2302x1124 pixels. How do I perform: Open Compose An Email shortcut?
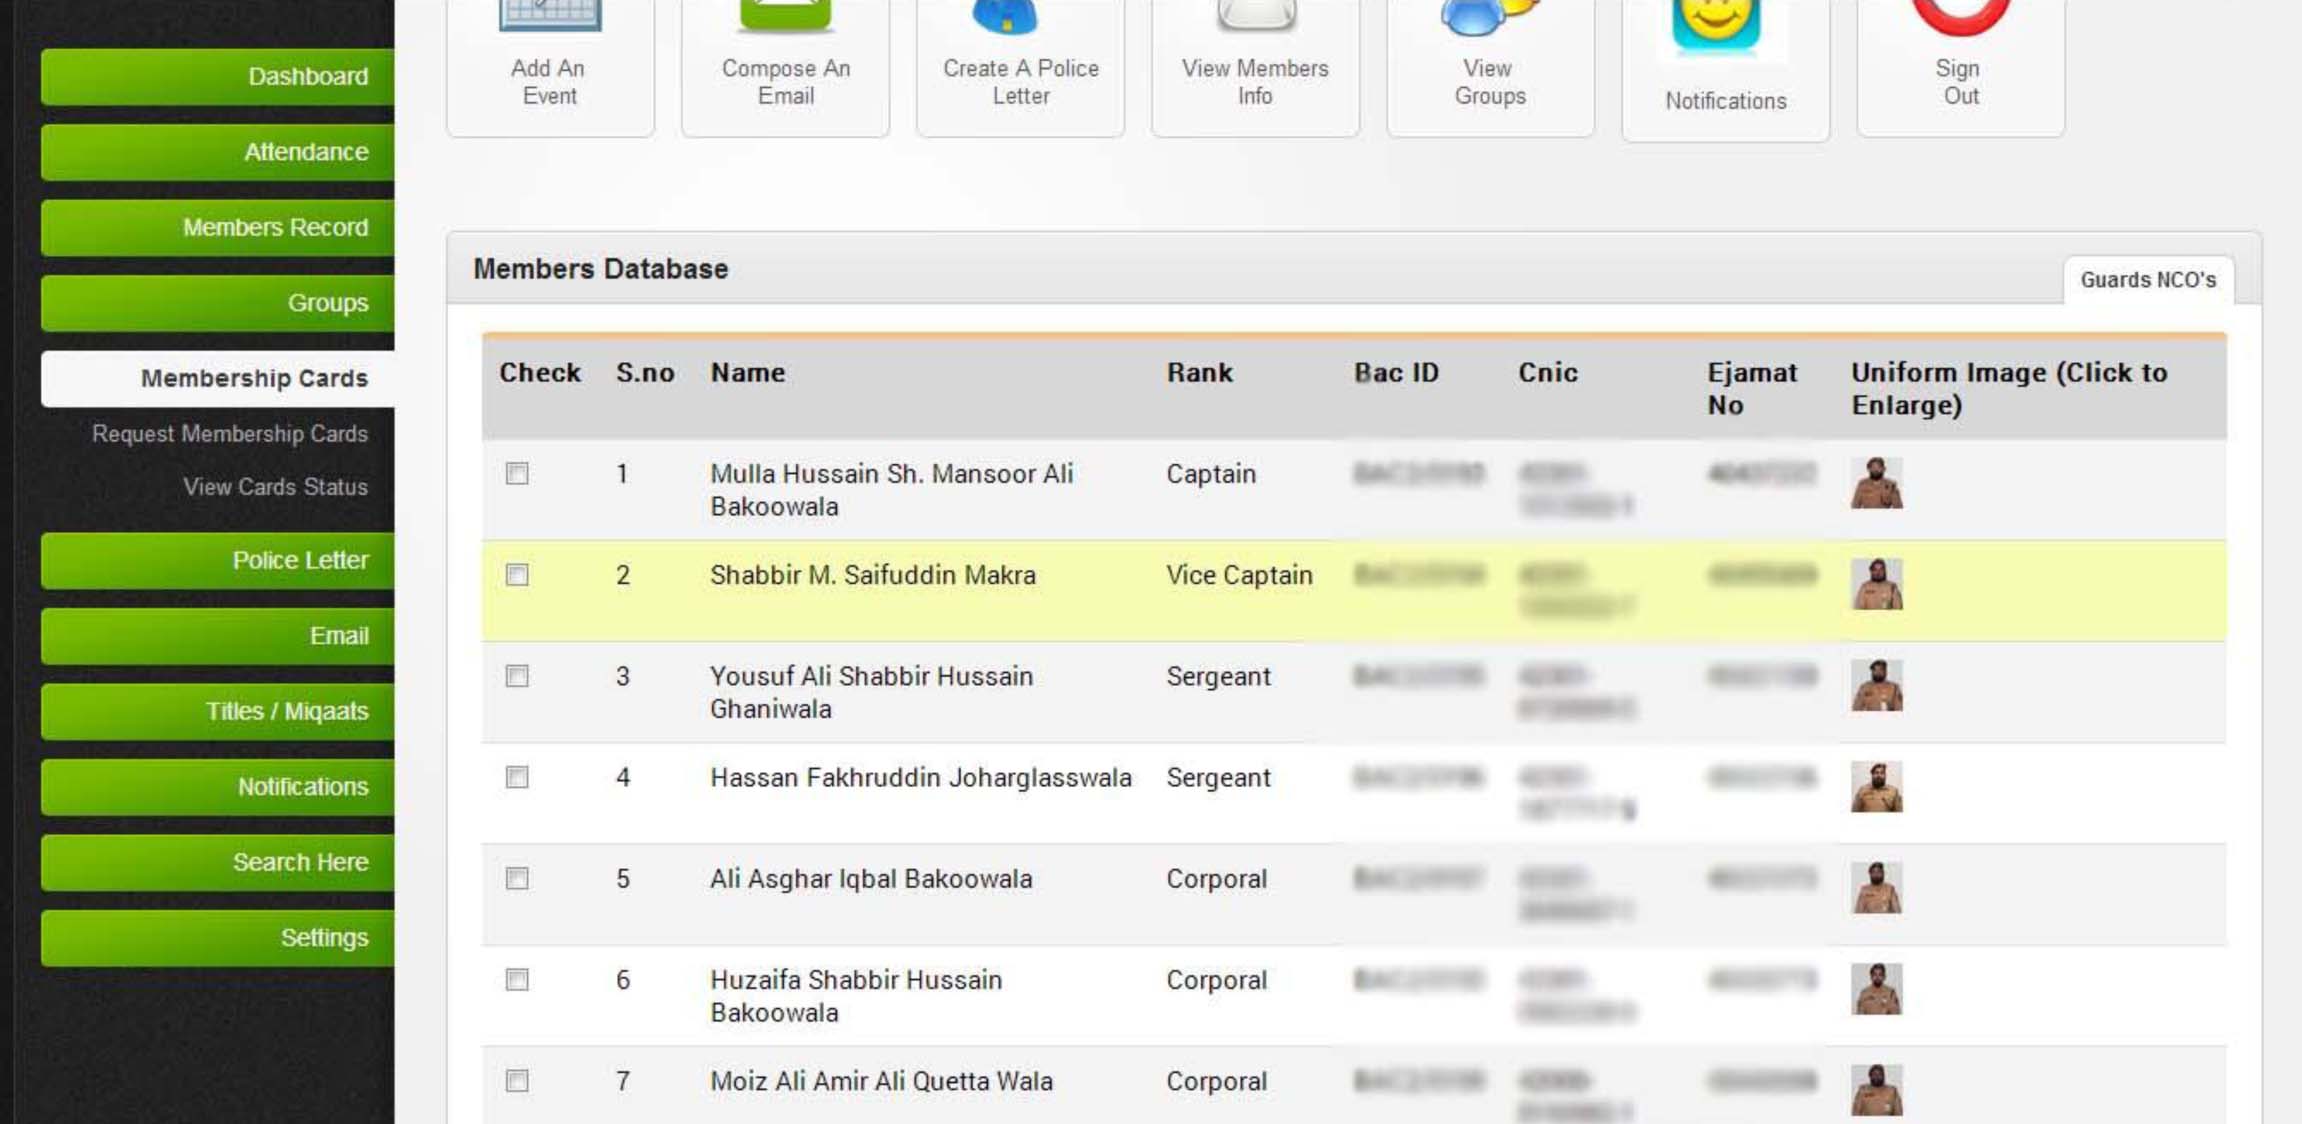[x=785, y=60]
